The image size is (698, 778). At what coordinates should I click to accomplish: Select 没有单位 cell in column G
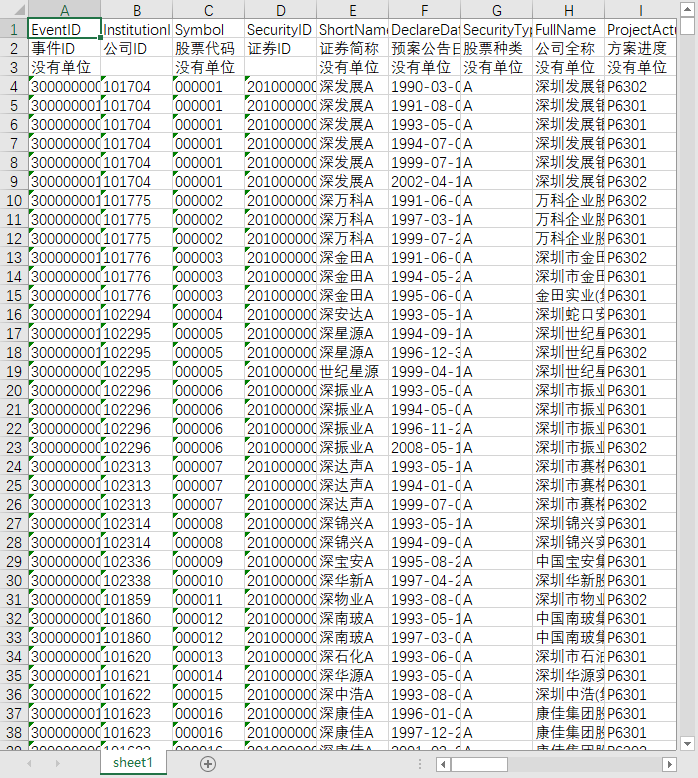coord(497,67)
